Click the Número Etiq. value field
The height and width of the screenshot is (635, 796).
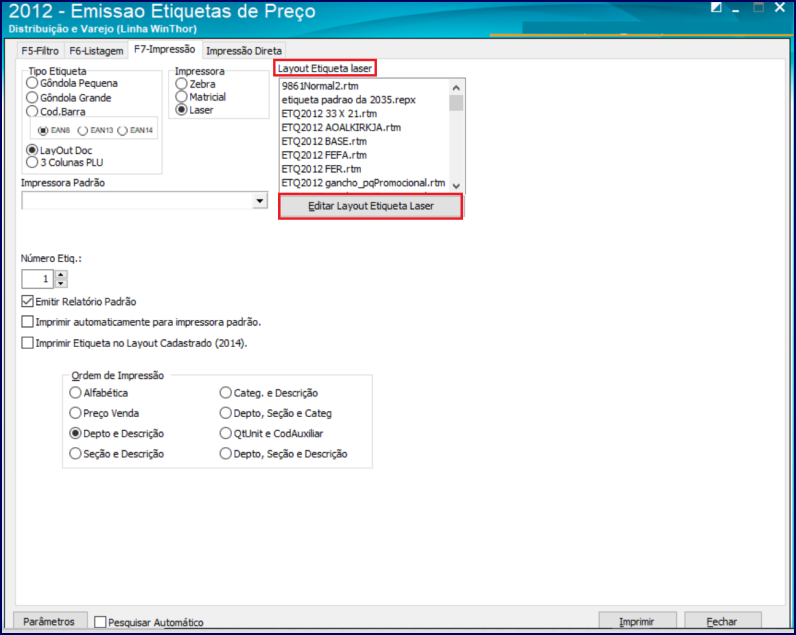point(37,279)
